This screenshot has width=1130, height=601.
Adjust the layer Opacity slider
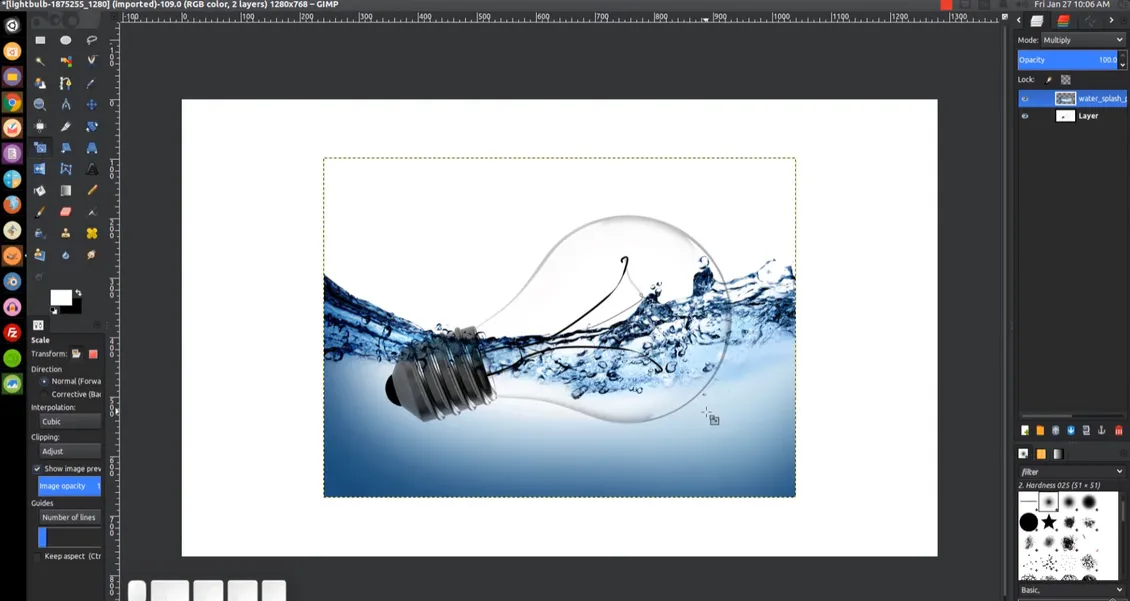pos(1068,60)
